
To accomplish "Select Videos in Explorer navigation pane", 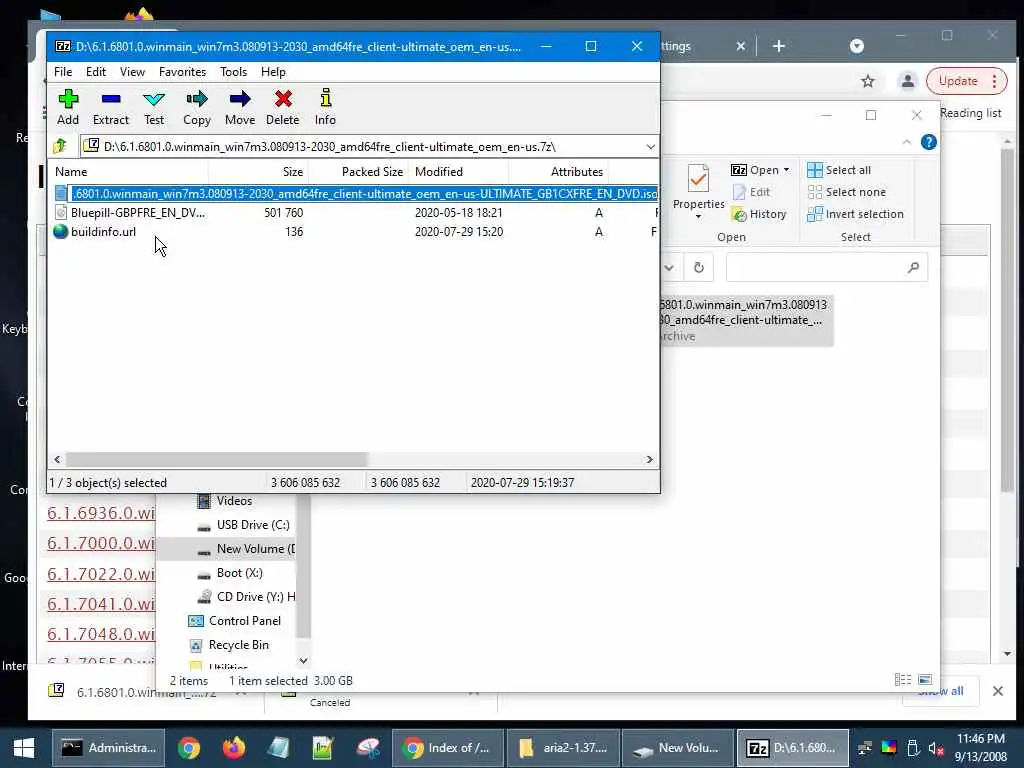I will (x=225, y=501).
